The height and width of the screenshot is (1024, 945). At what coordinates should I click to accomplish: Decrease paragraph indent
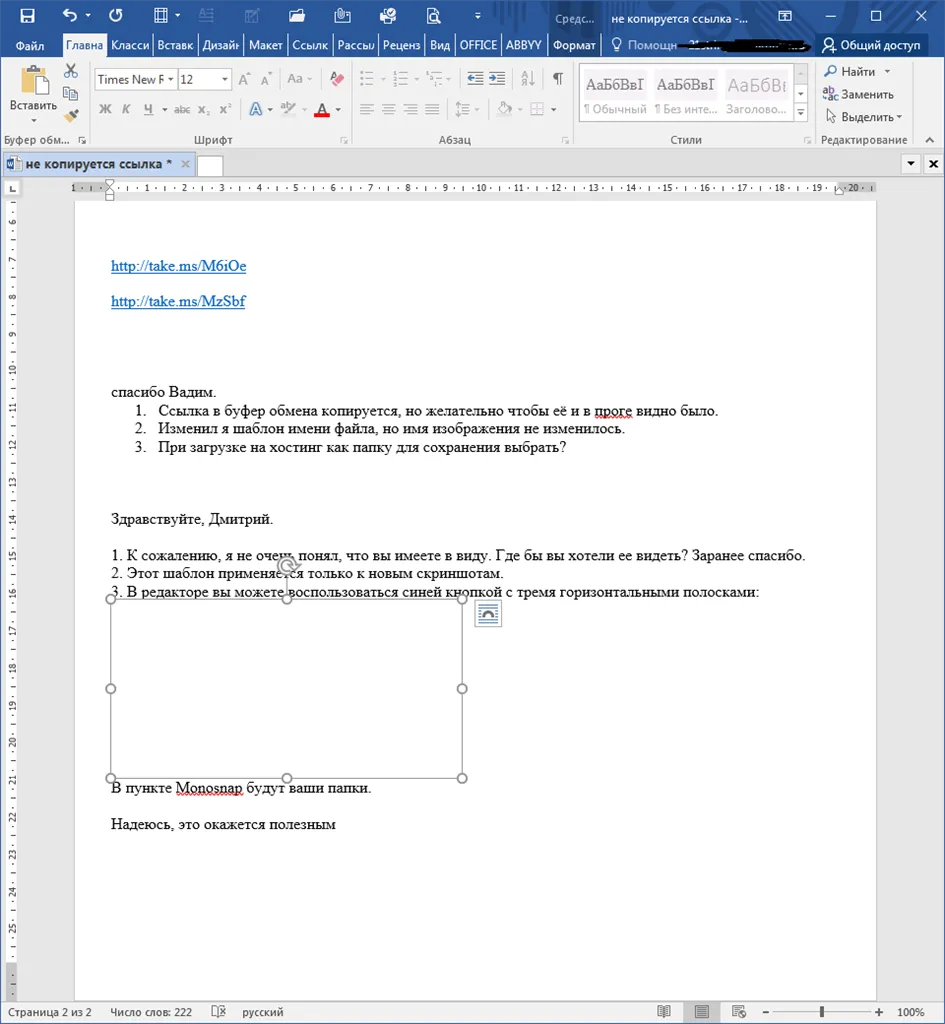pyautogui.click(x=475, y=79)
